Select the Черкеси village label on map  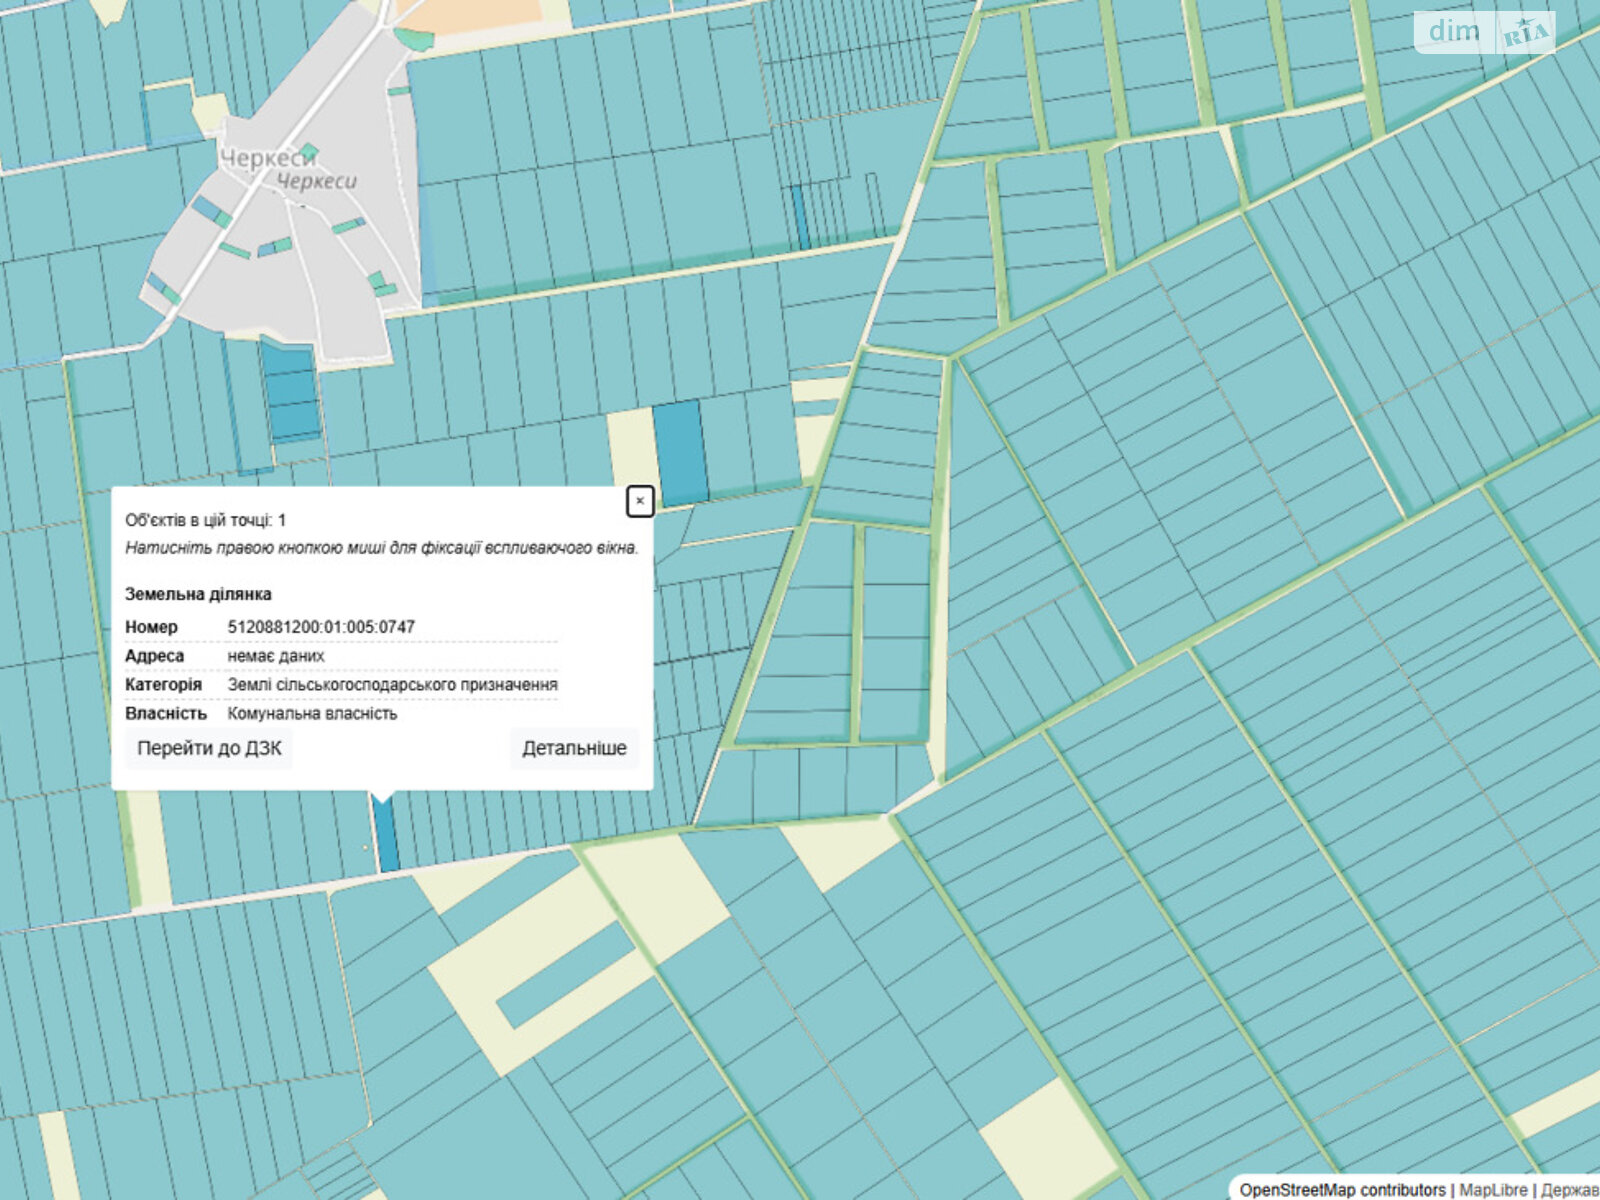pyautogui.click(x=268, y=159)
